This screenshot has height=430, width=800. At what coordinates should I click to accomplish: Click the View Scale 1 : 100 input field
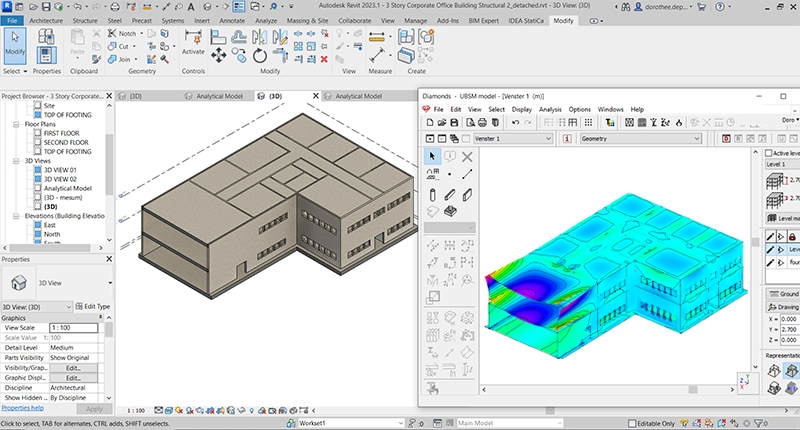click(73, 328)
